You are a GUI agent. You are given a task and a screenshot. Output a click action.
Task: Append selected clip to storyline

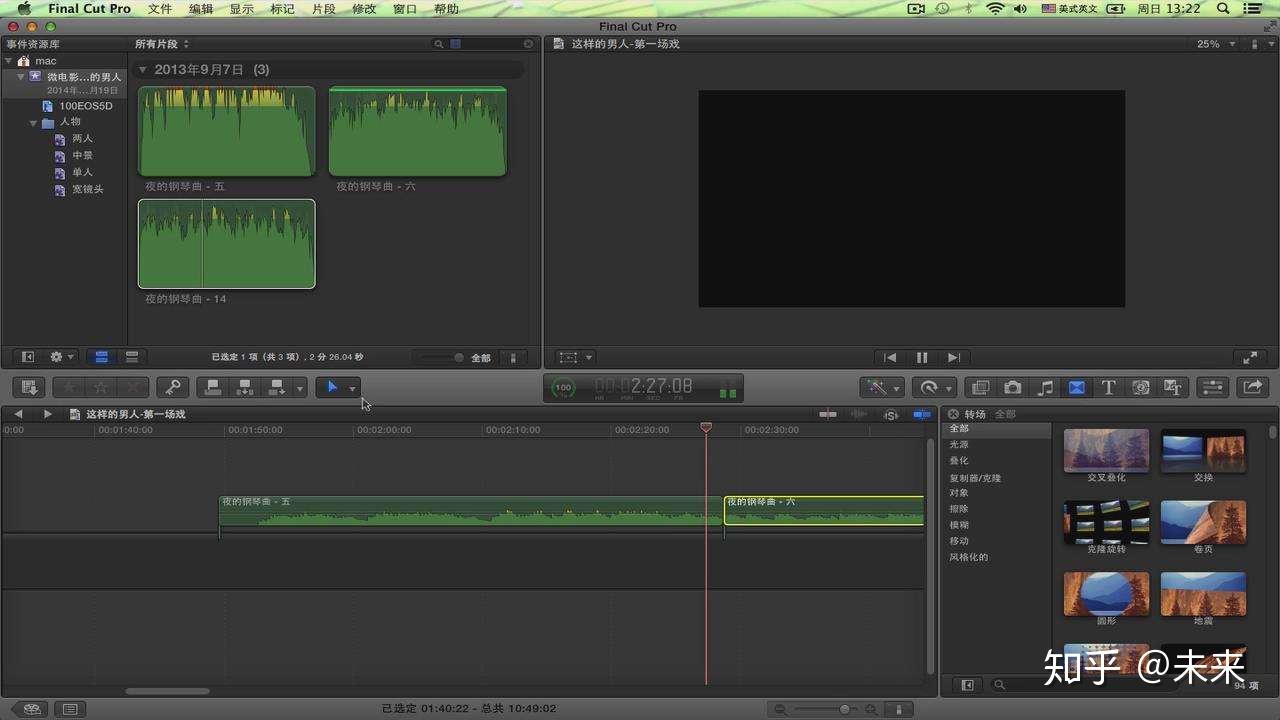(277, 387)
